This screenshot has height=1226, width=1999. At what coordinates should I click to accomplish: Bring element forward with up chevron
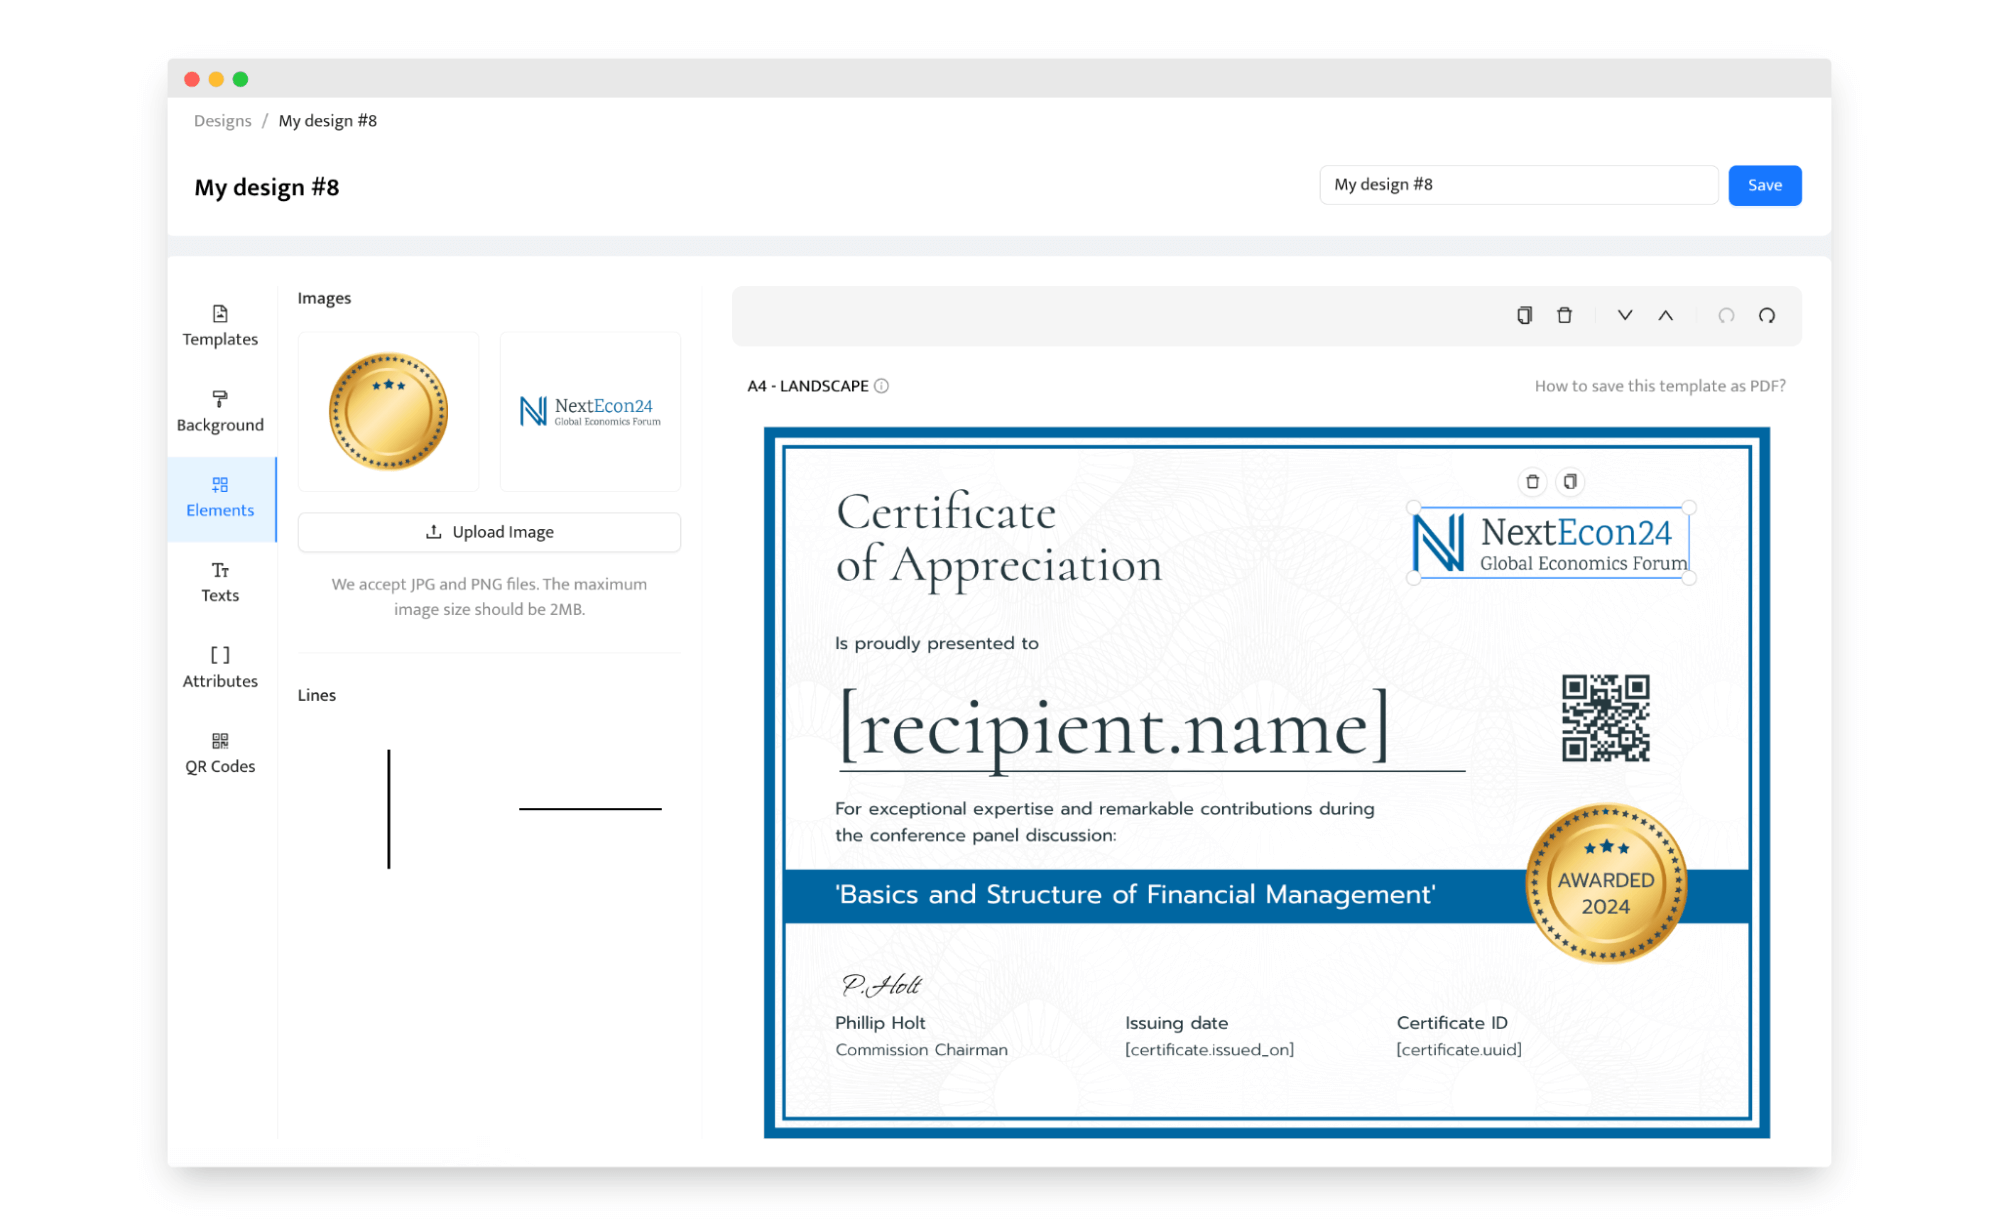(1666, 315)
